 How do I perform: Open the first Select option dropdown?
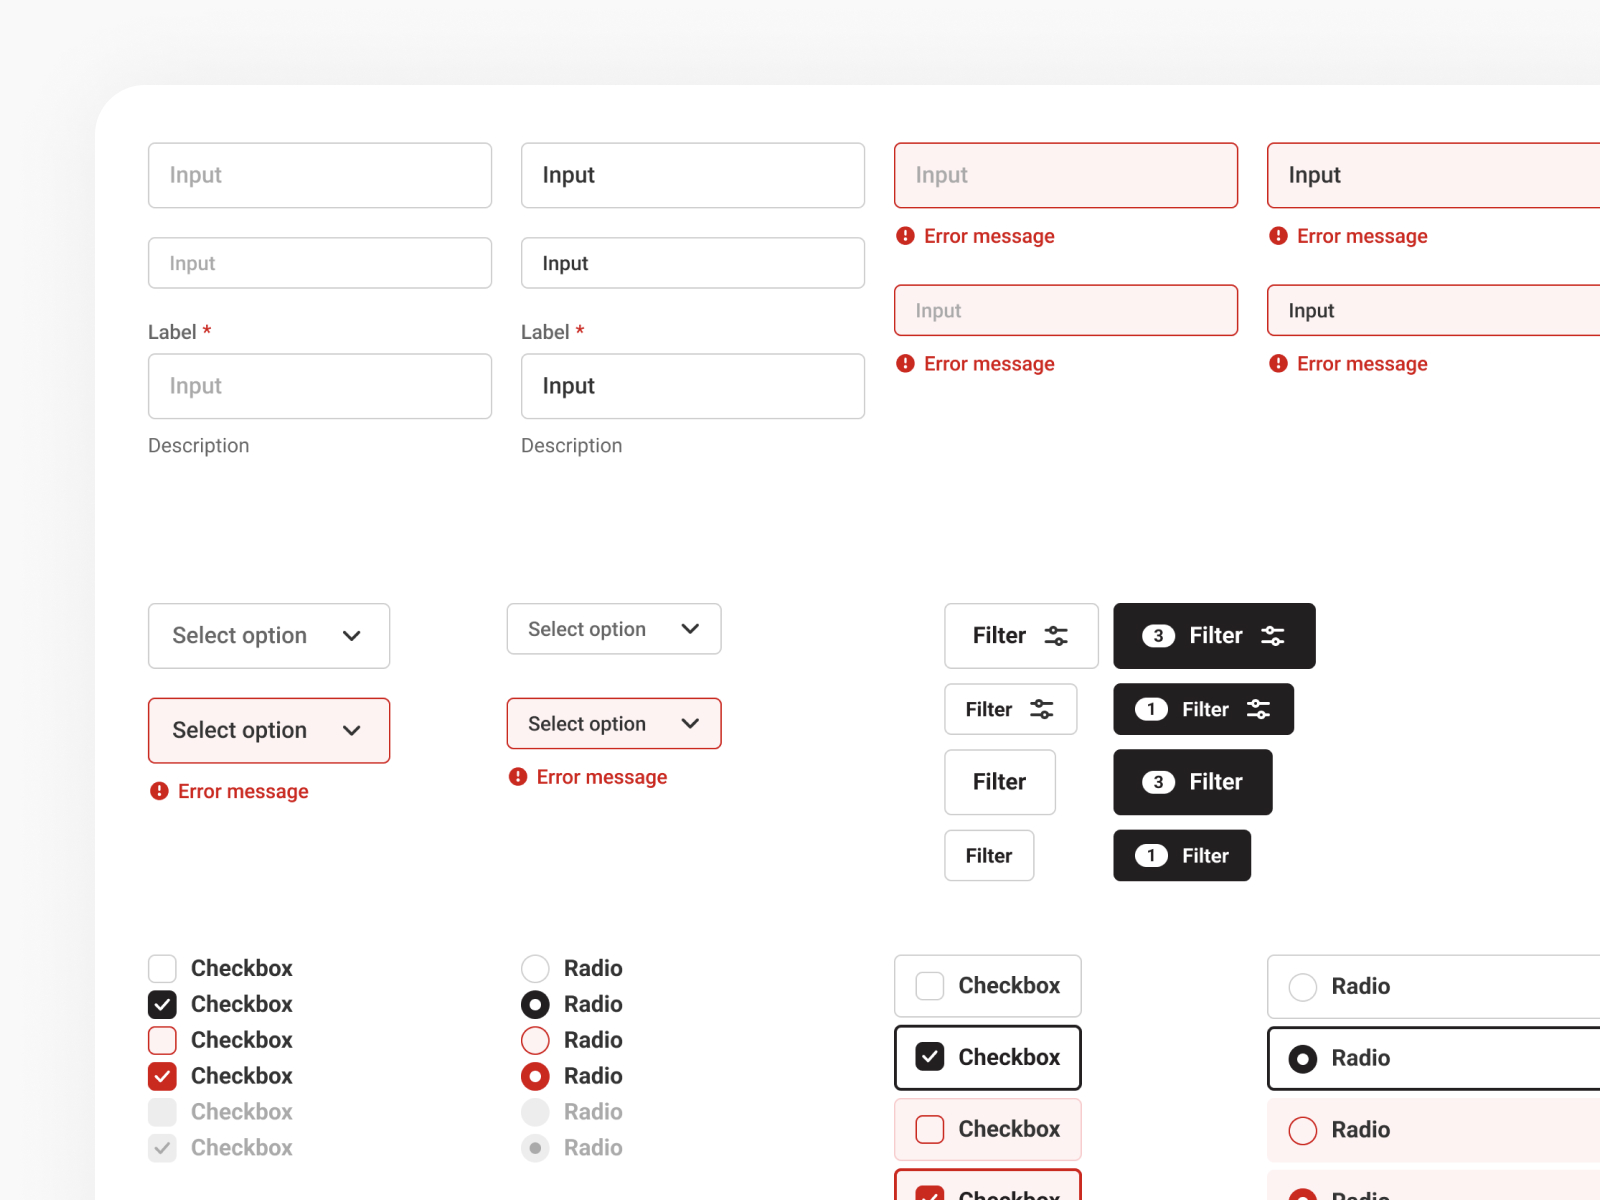[268, 636]
